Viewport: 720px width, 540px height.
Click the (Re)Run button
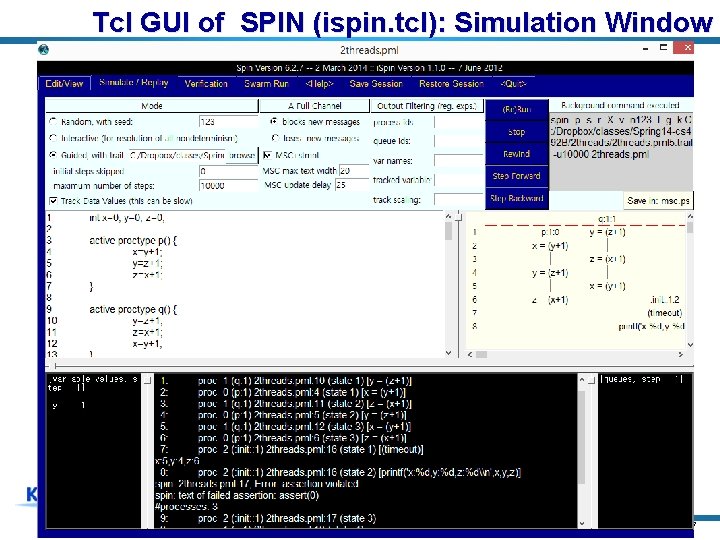click(517, 110)
